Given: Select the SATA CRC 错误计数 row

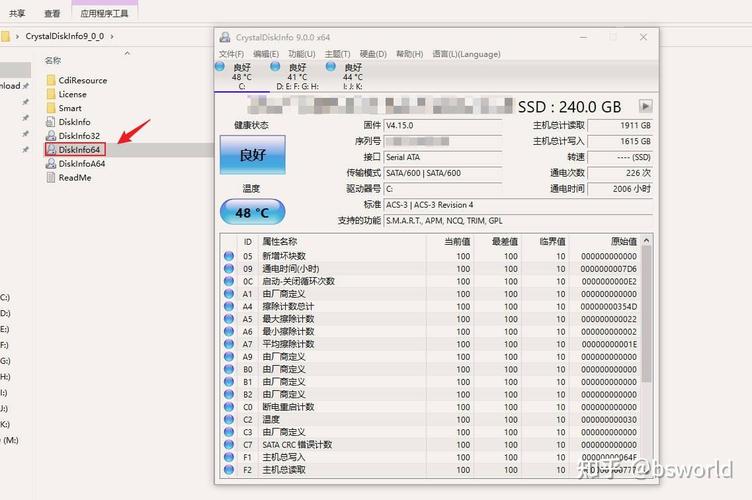Looking at the screenshot, I should pos(431,444).
